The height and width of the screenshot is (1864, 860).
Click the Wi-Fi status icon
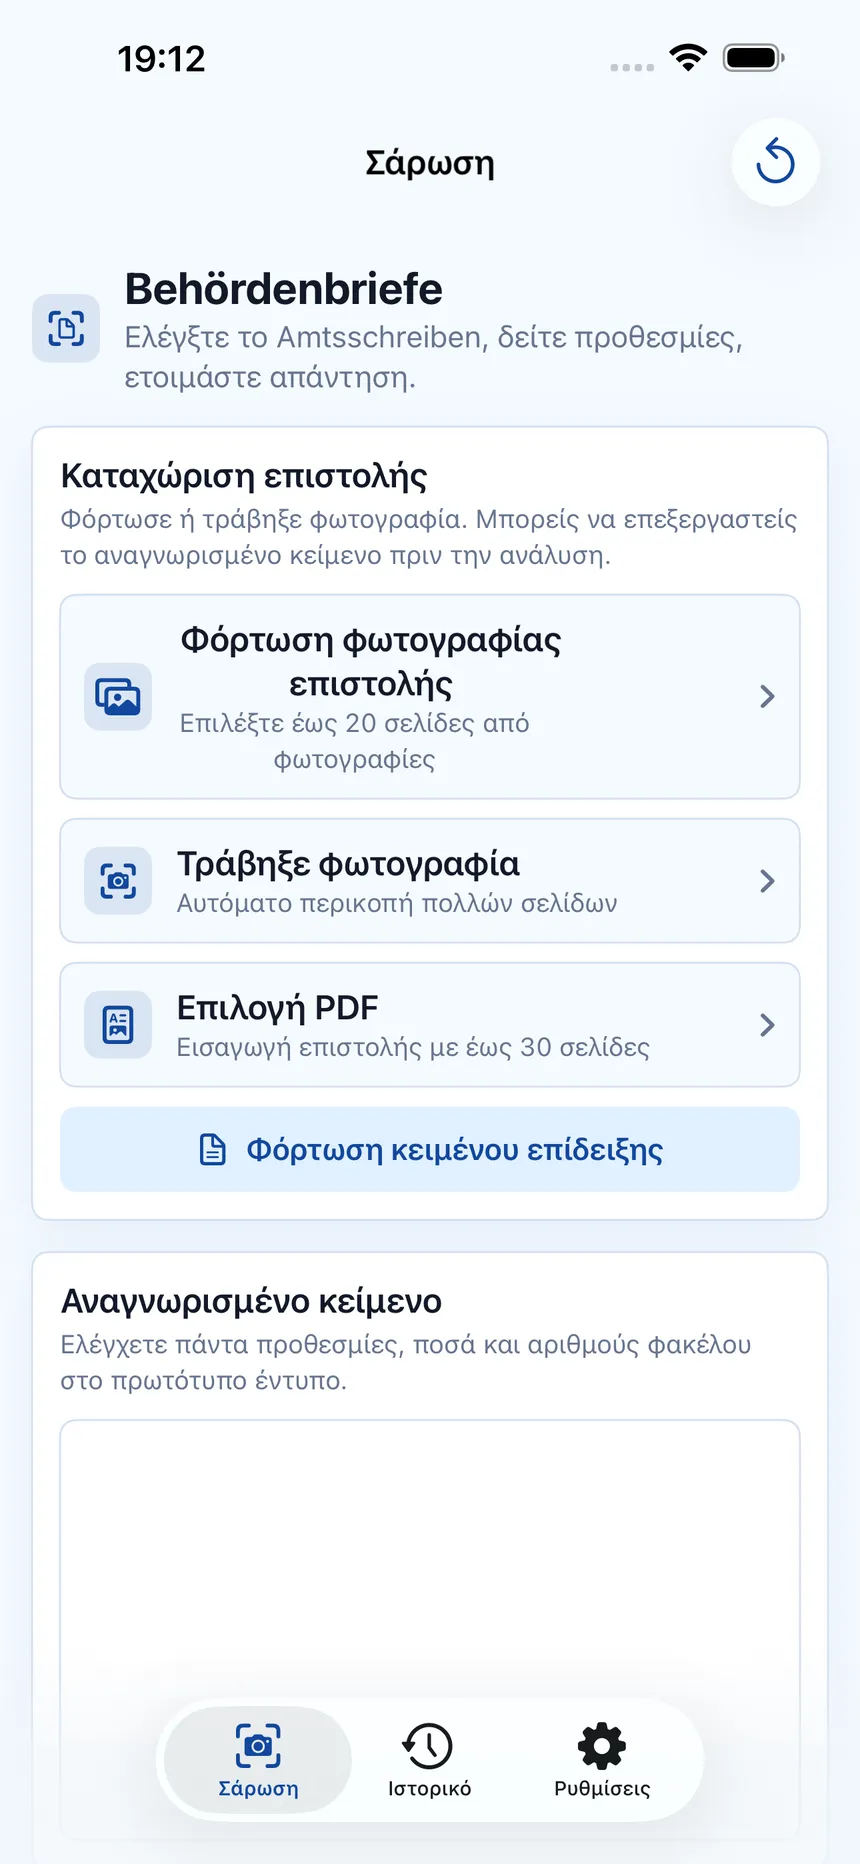coord(688,58)
